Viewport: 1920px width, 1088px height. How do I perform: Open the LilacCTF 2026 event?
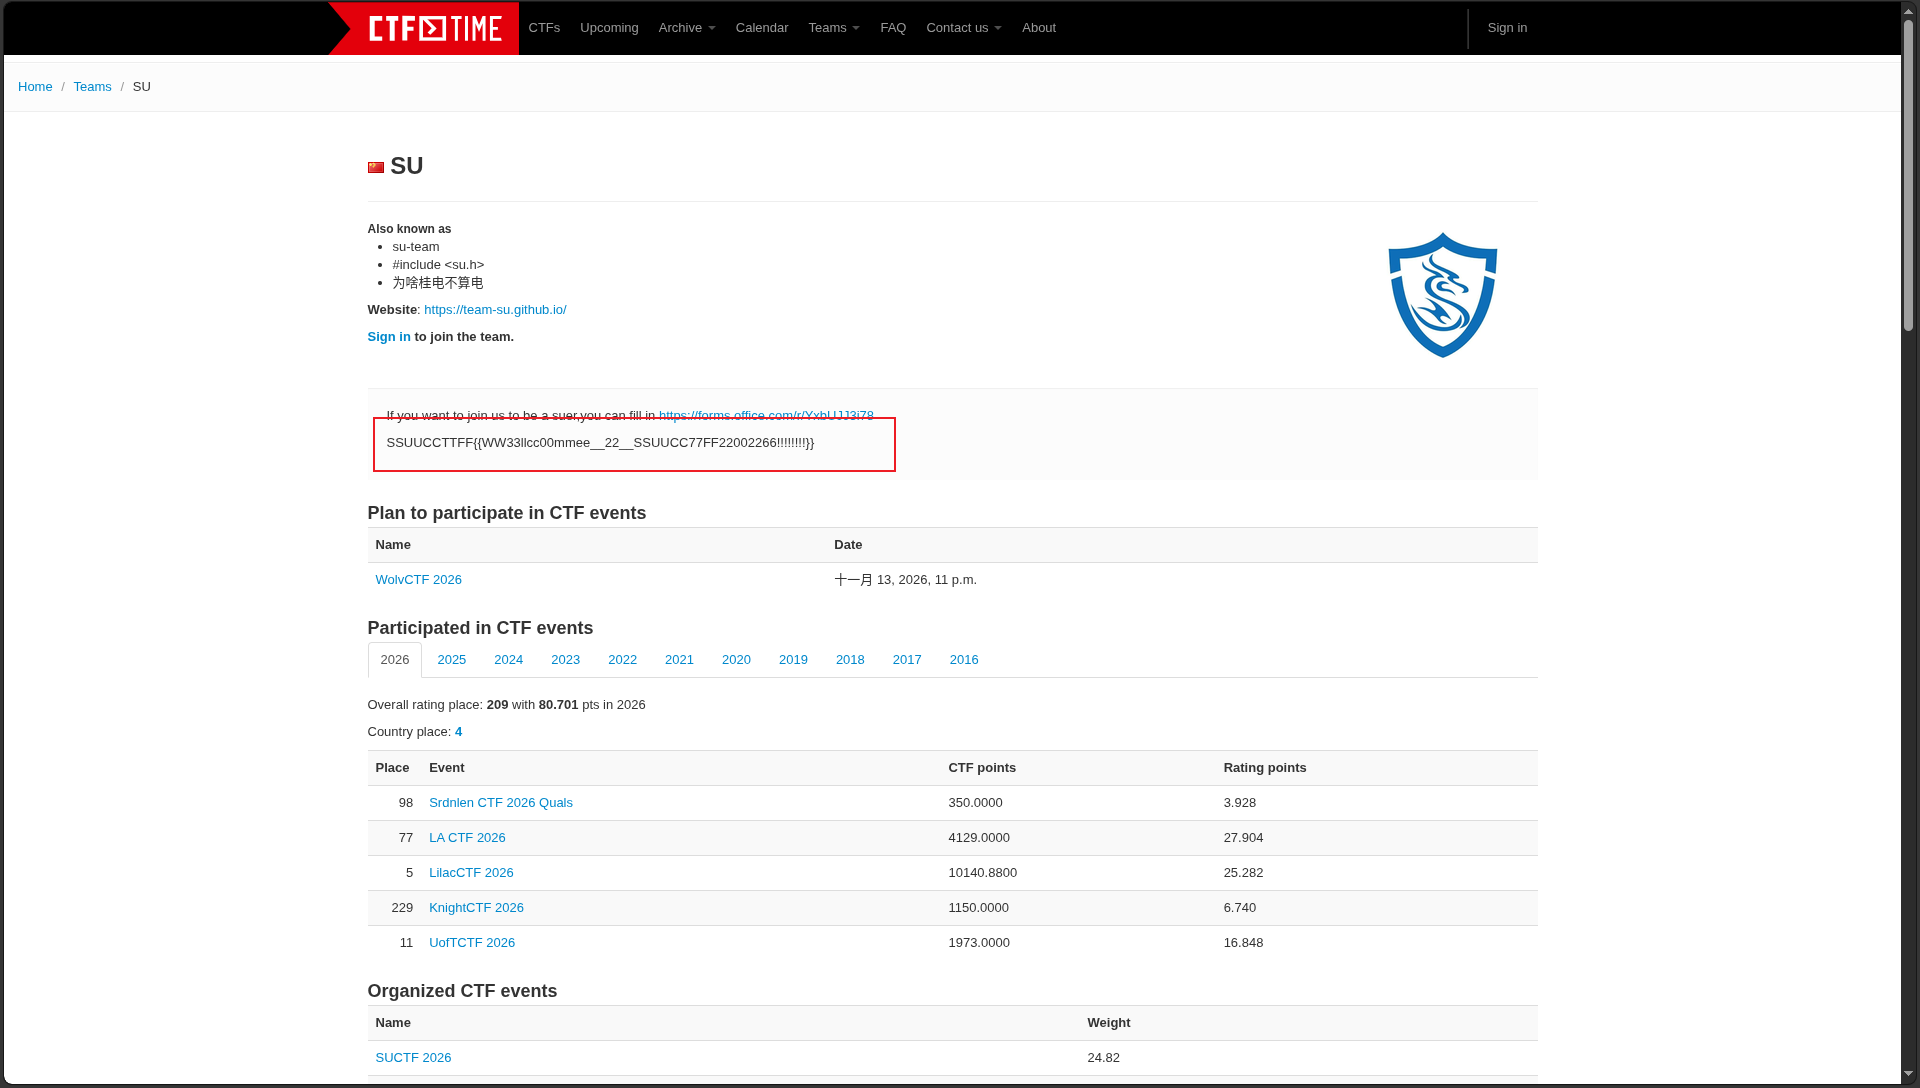point(471,873)
